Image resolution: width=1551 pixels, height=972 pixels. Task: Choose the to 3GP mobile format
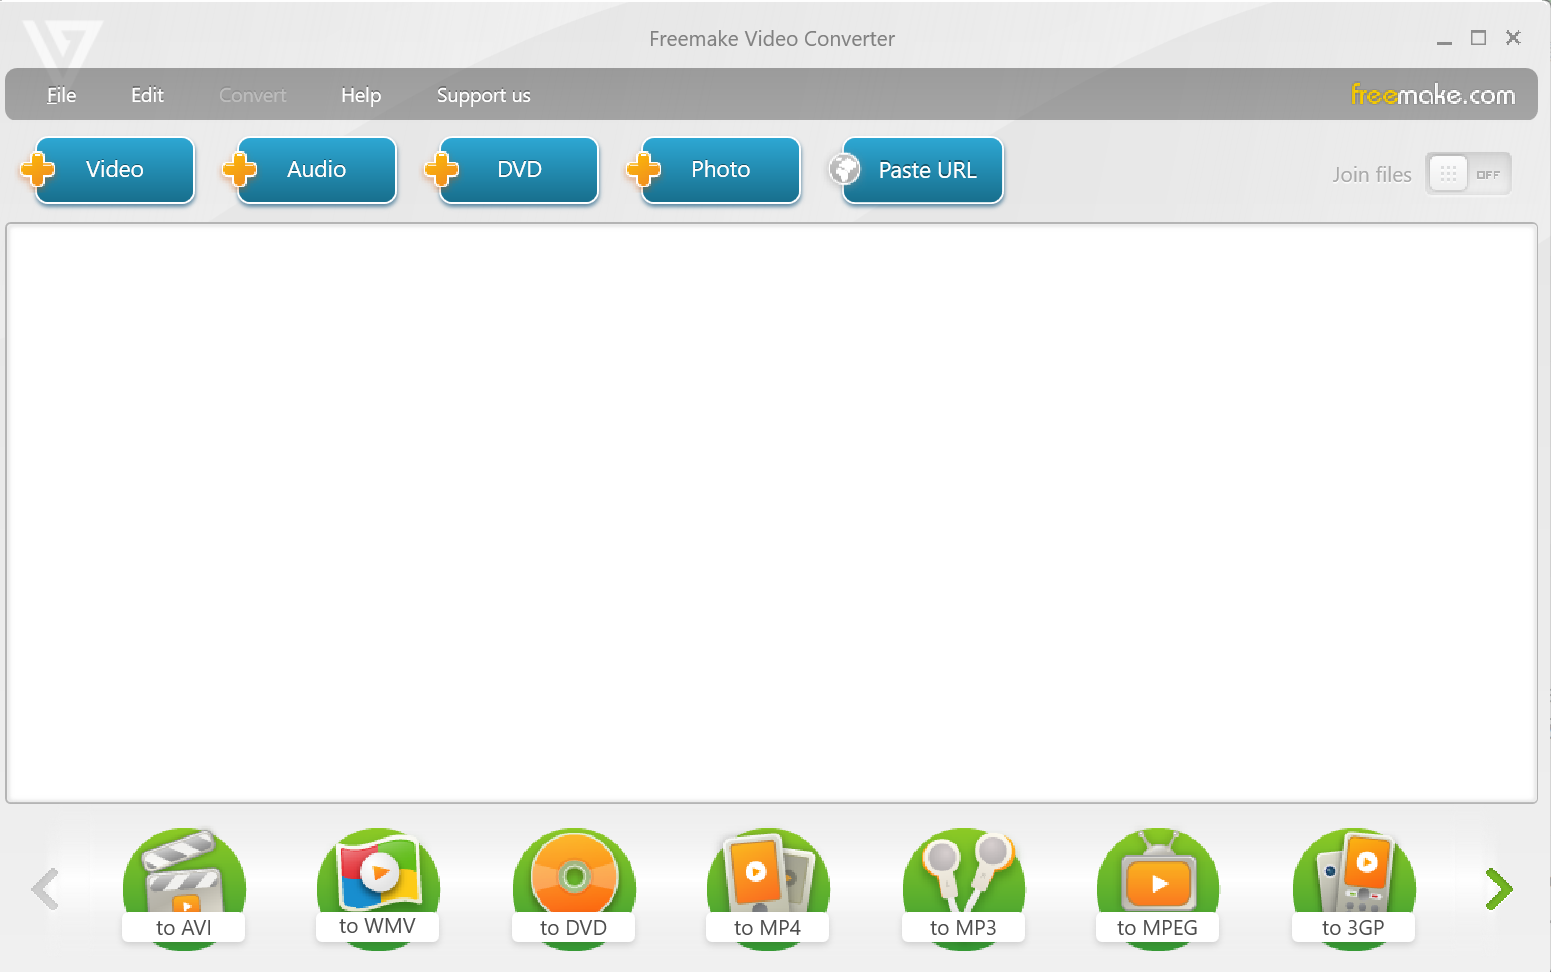1353,888
